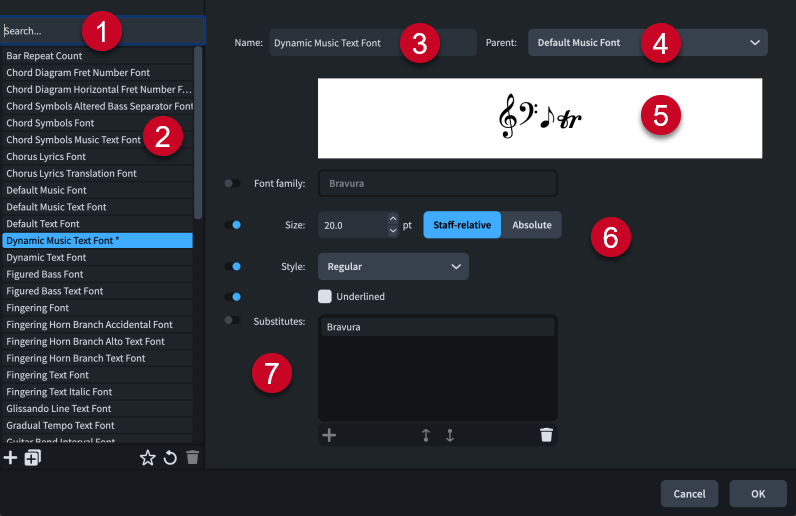Move substitute font down
Image resolution: width=796 pixels, height=516 pixels.
450,435
